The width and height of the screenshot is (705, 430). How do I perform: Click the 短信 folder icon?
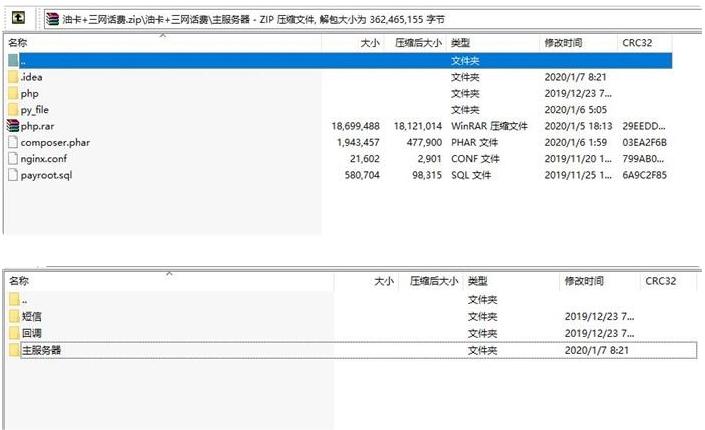tap(14, 316)
